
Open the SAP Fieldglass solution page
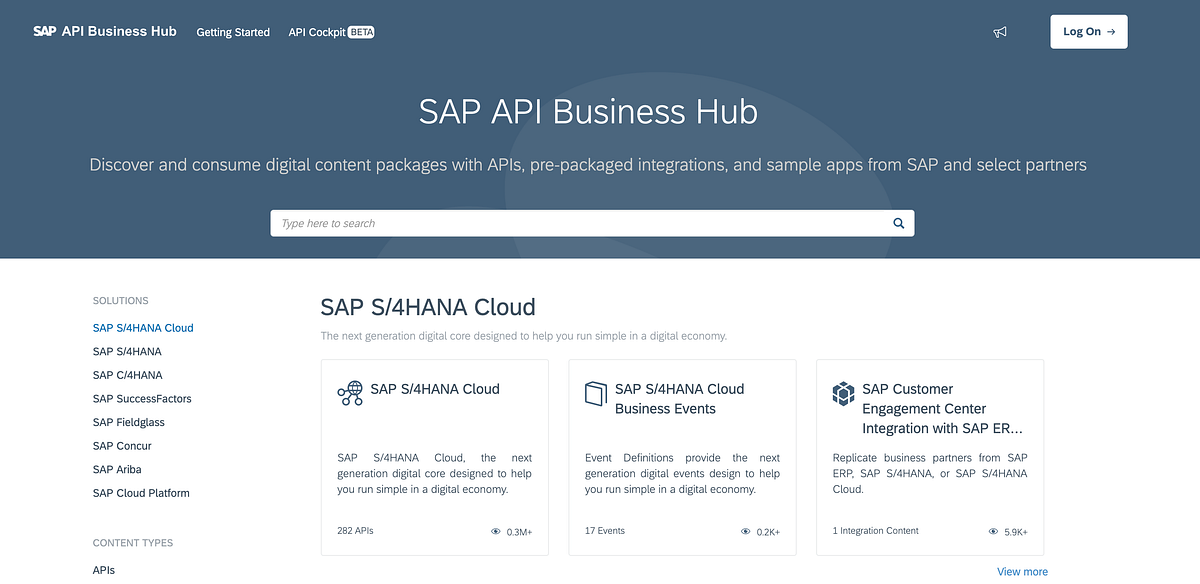[x=128, y=421]
